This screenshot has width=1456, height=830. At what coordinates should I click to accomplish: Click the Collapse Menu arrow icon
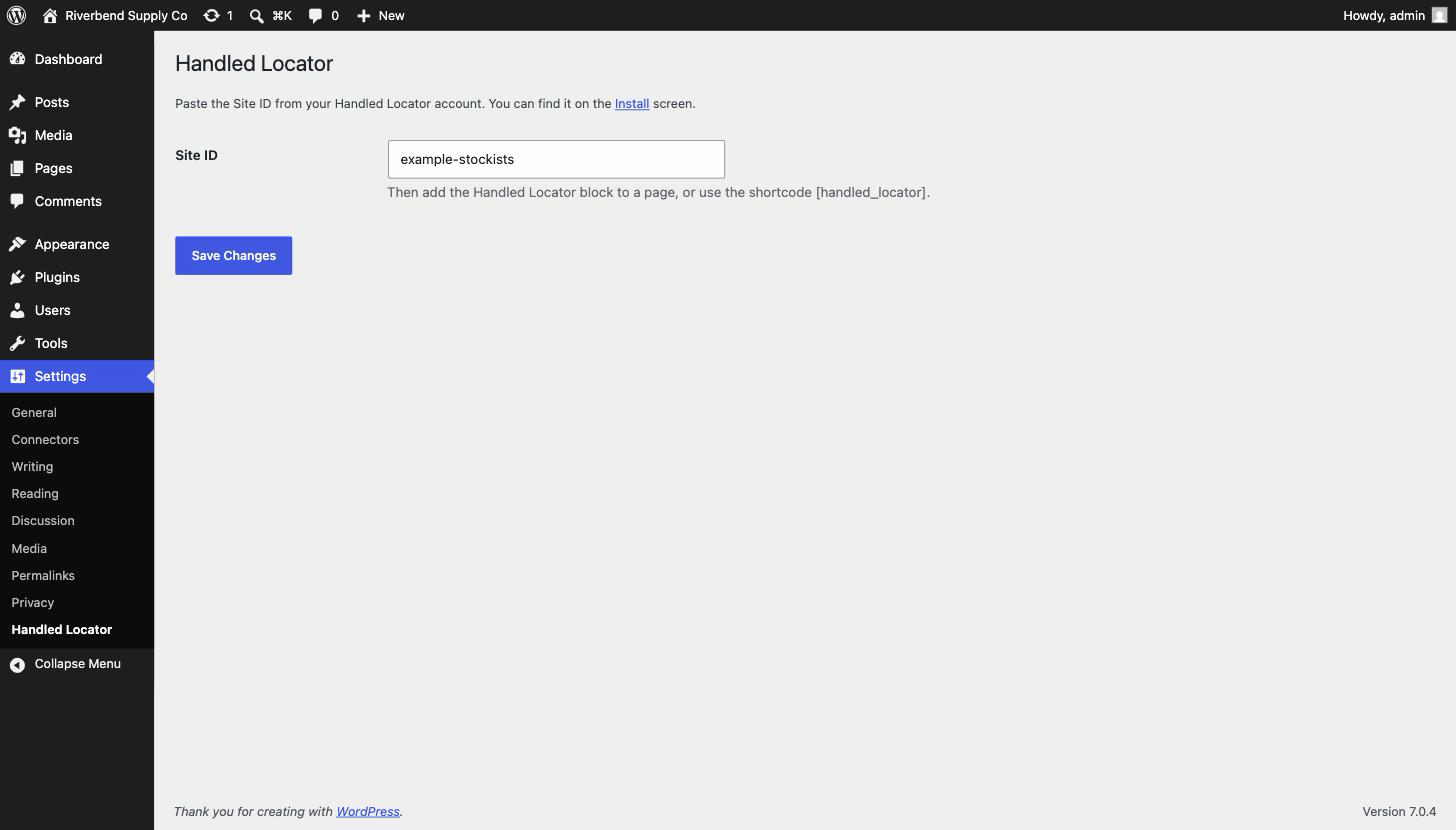click(x=17, y=664)
